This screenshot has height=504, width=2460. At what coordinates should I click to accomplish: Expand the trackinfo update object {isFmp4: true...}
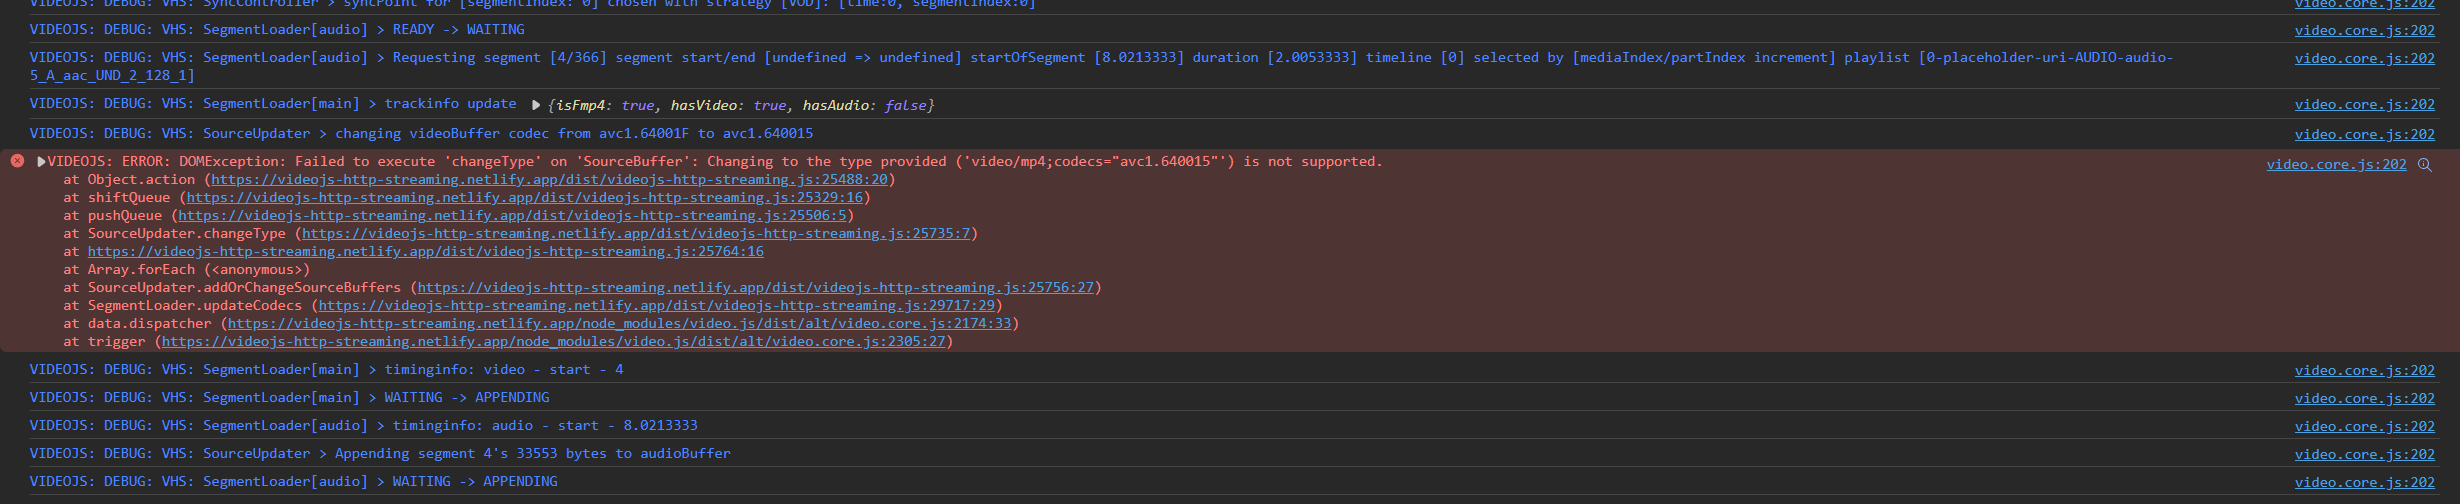pyautogui.click(x=536, y=105)
